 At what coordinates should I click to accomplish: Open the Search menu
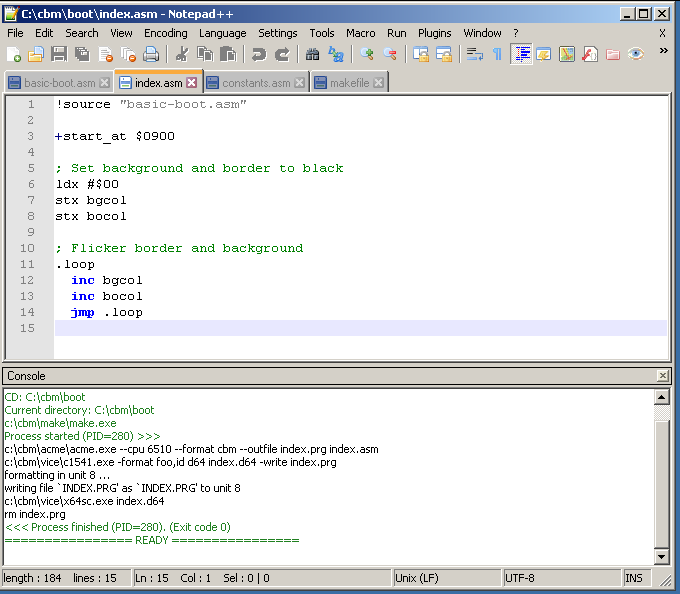(82, 33)
